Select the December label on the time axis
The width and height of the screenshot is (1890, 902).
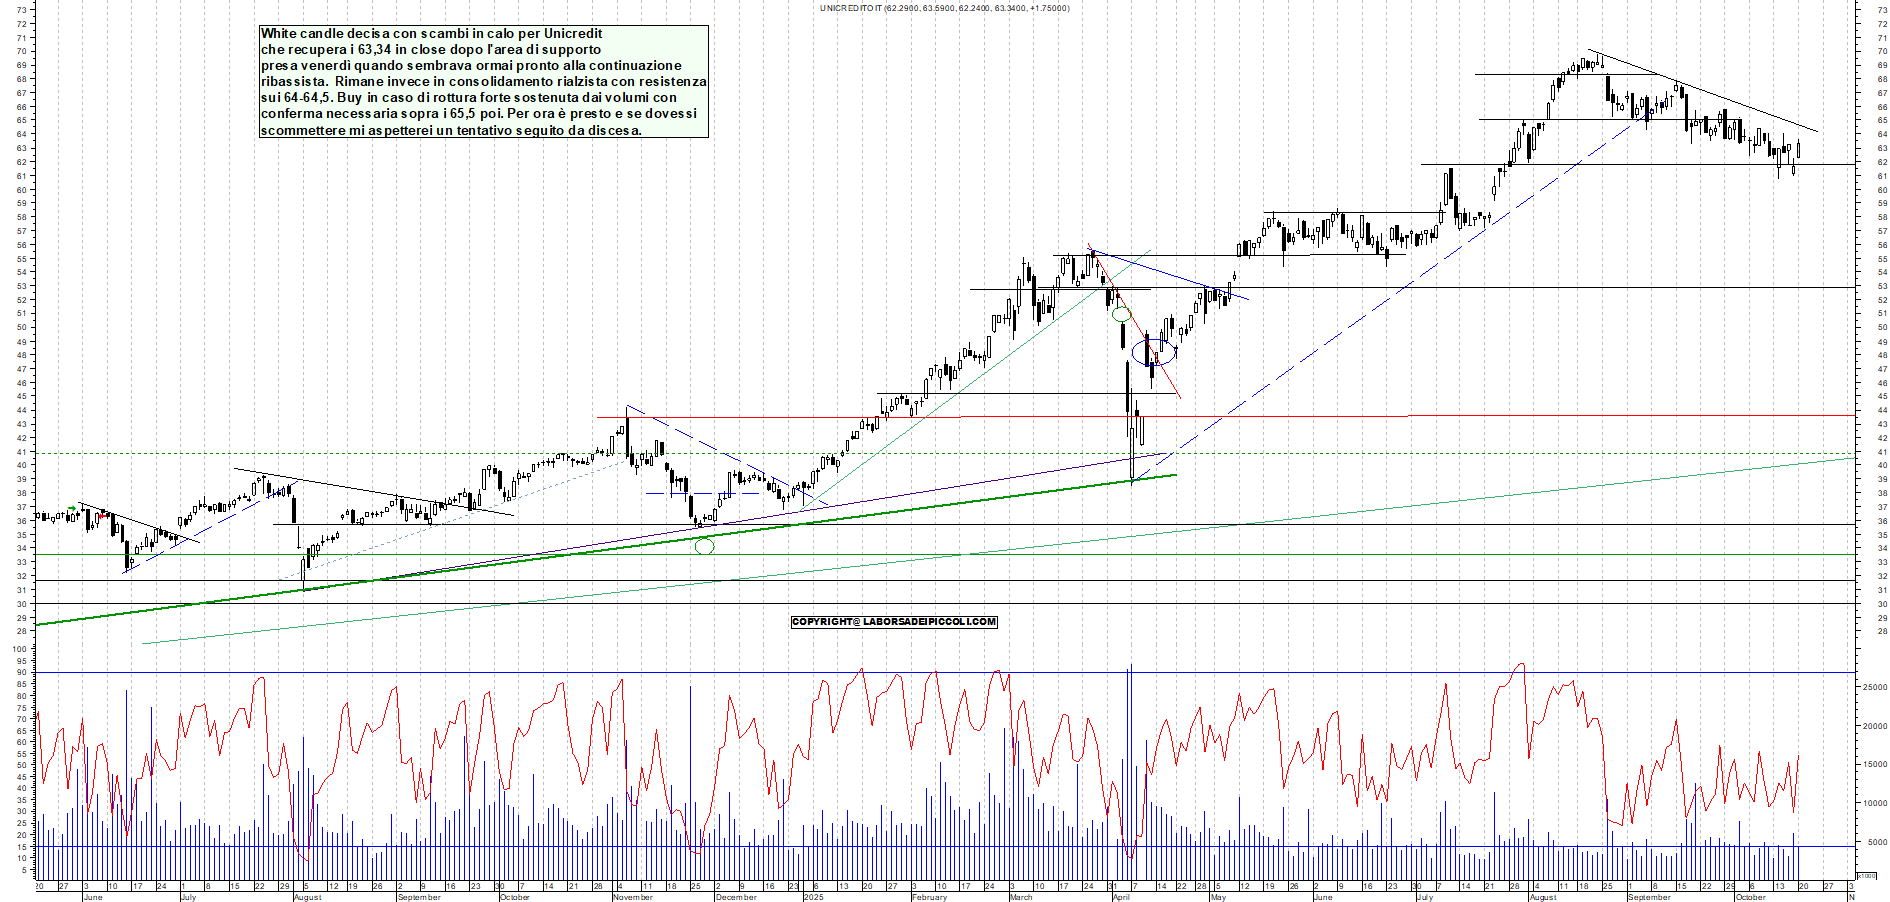736,897
